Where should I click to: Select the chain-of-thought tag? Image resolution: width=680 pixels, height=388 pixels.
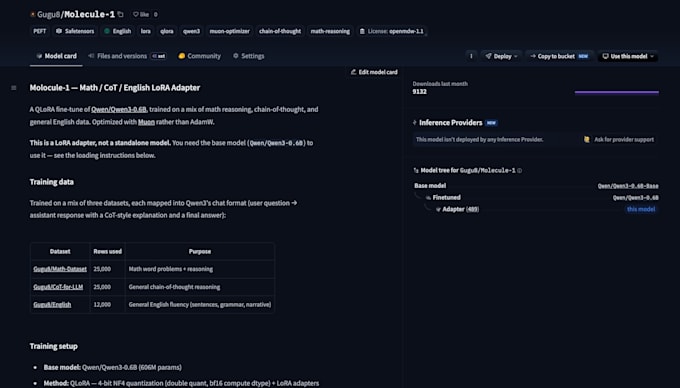click(x=280, y=31)
